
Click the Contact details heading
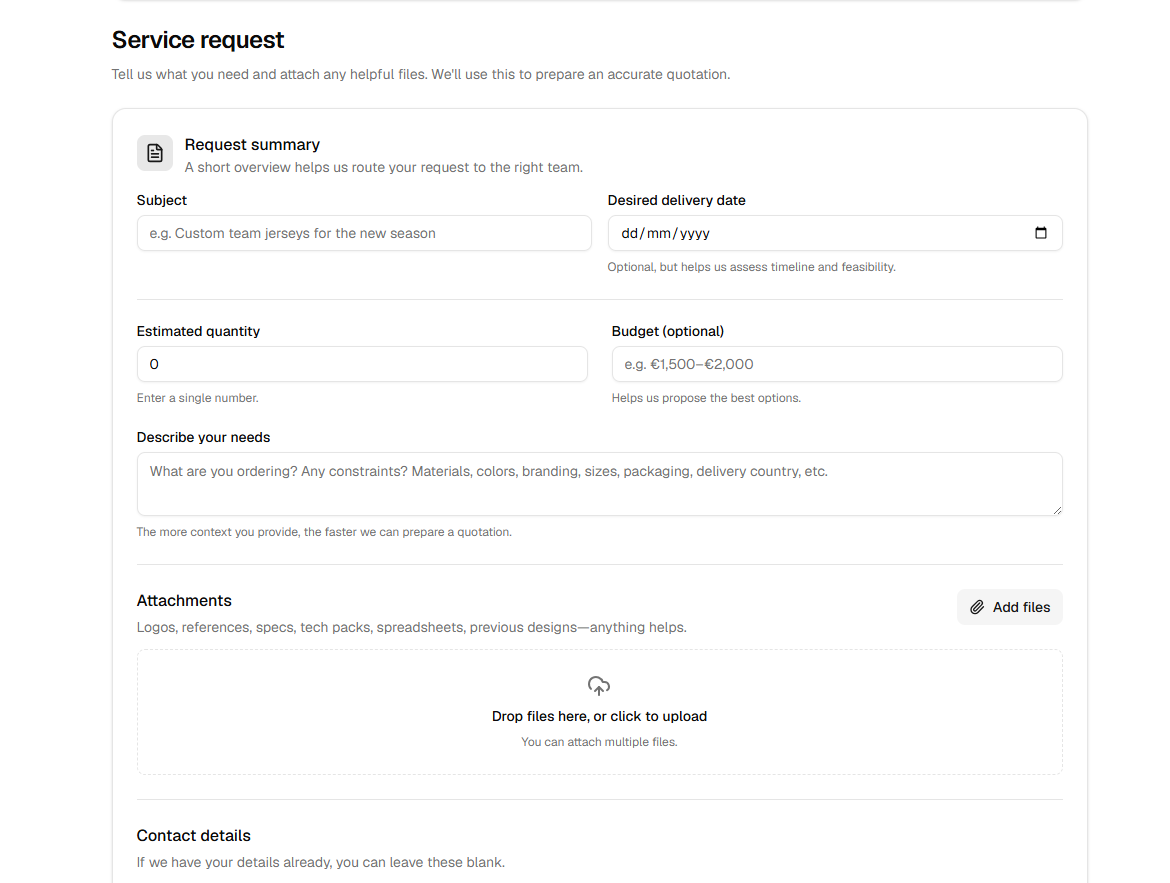(x=193, y=835)
